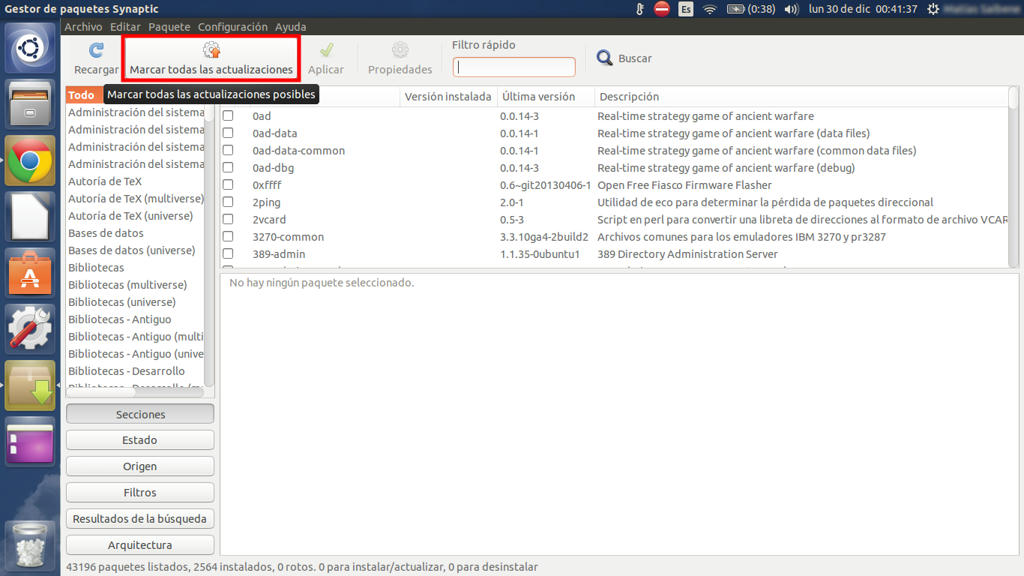Open the blank document icon in the launcher
Viewport: 1024px width, 576px height.
coord(29,217)
